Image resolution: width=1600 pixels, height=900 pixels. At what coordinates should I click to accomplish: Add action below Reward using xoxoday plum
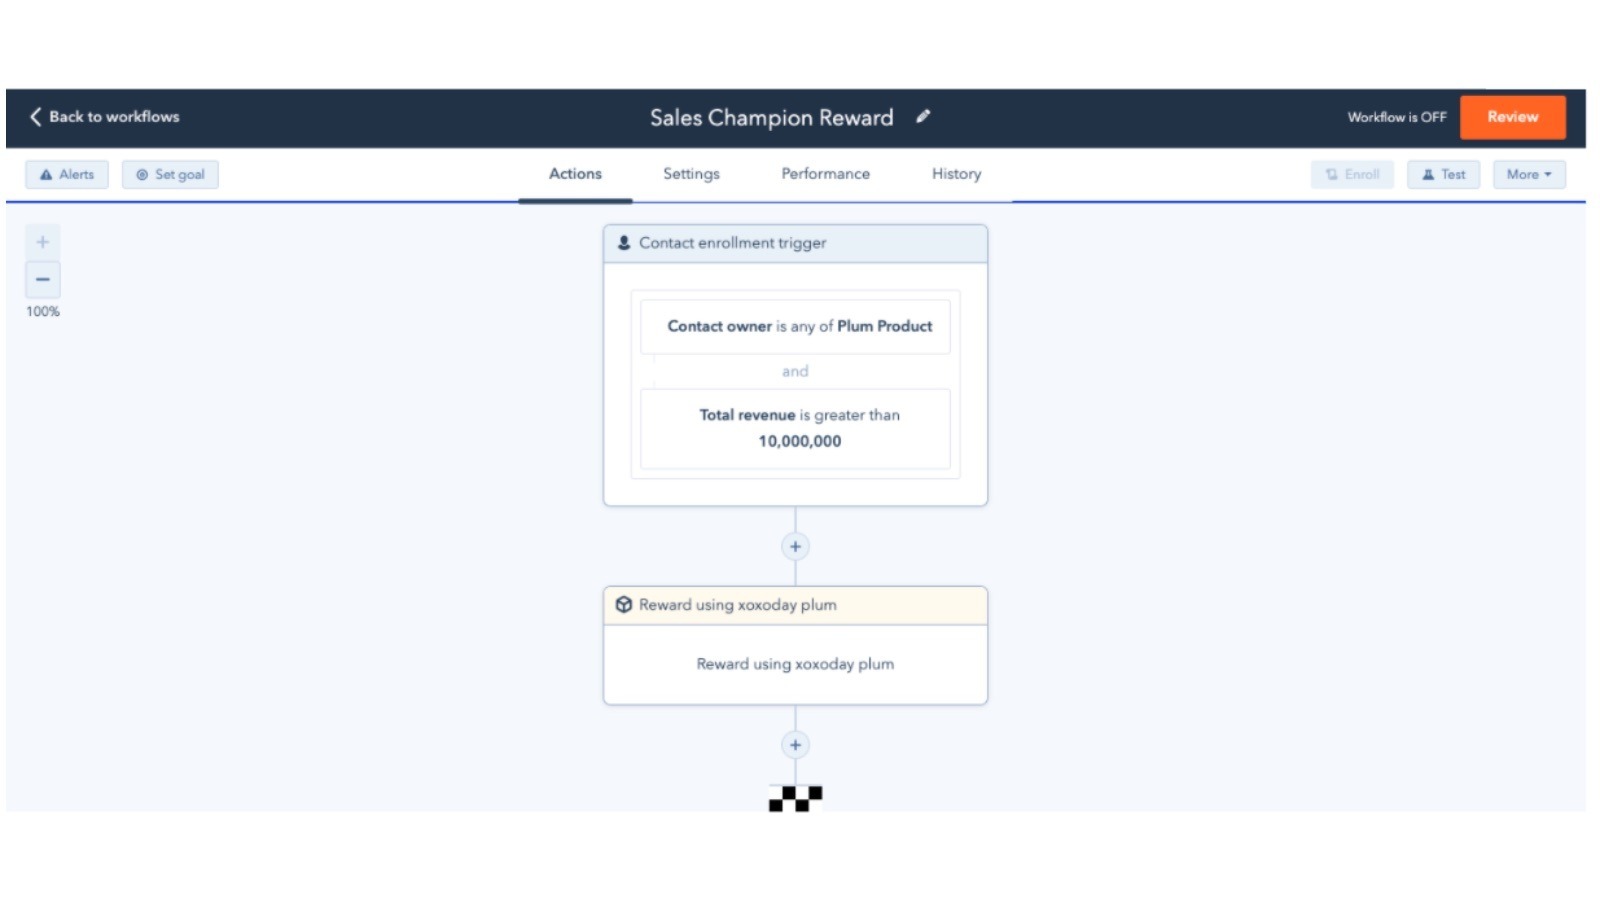pyautogui.click(x=795, y=745)
